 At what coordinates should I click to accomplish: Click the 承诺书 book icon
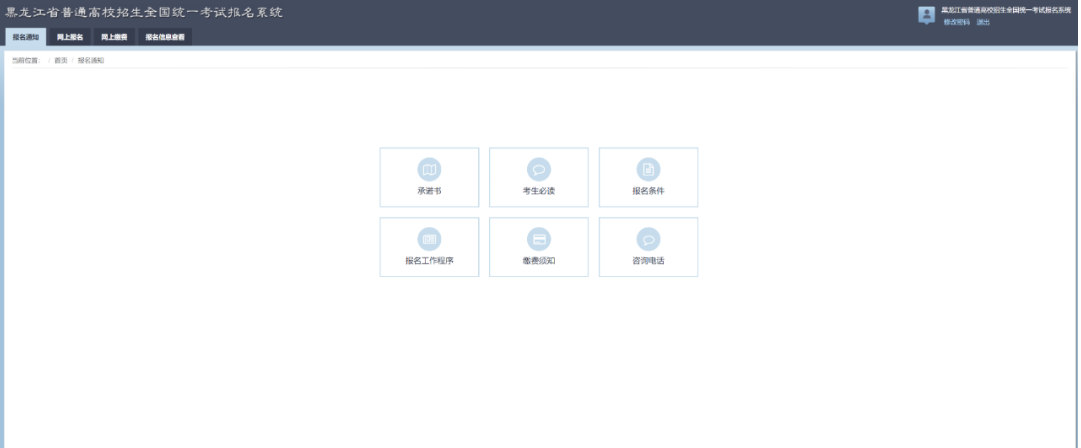(x=429, y=170)
